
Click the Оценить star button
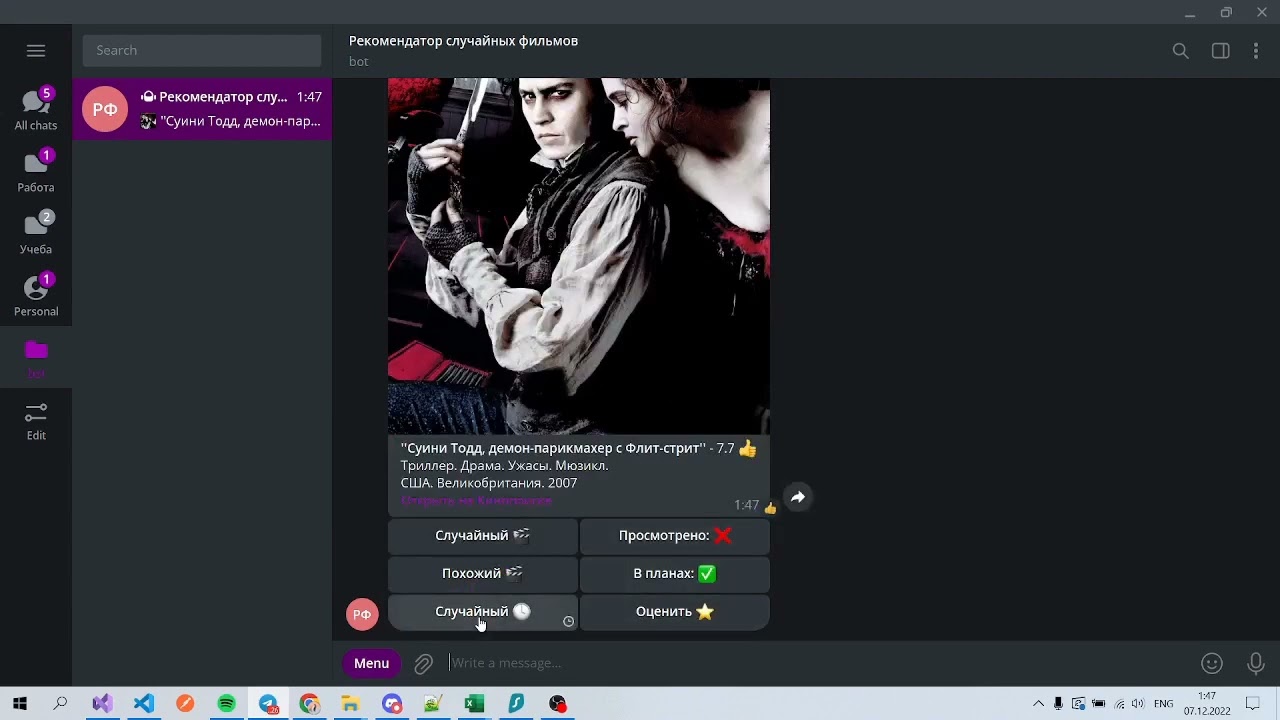(x=675, y=611)
